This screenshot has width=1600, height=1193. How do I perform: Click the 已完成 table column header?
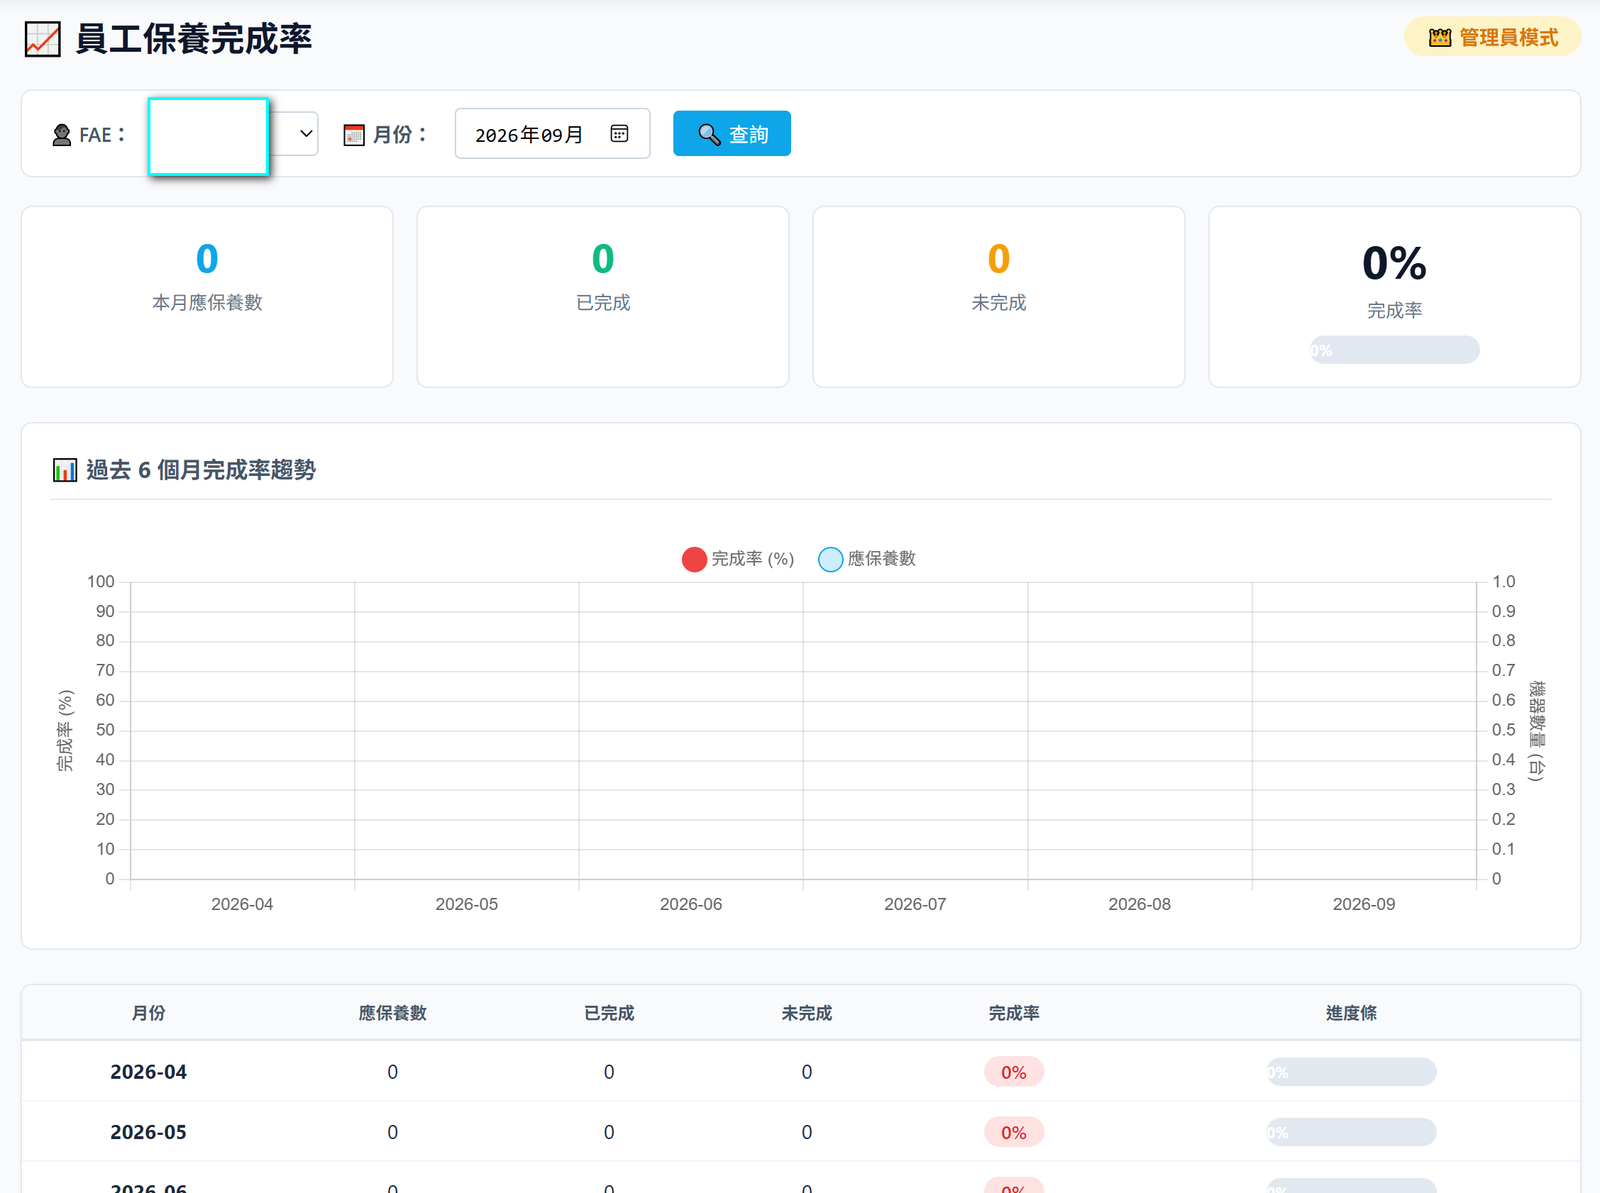click(x=609, y=1013)
